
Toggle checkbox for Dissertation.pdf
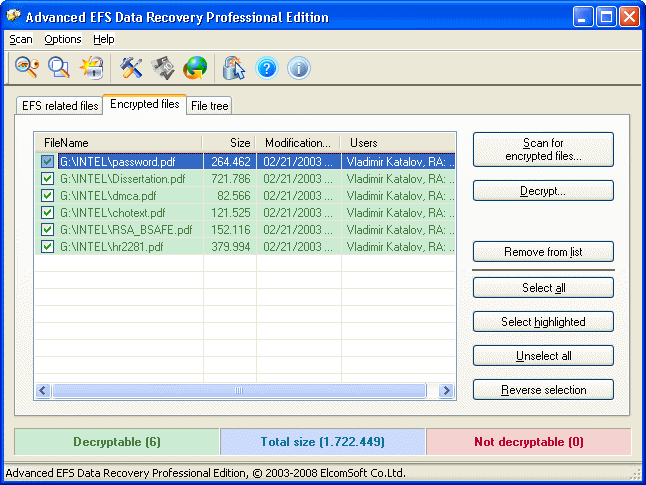pyautogui.click(x=47, y=179)
